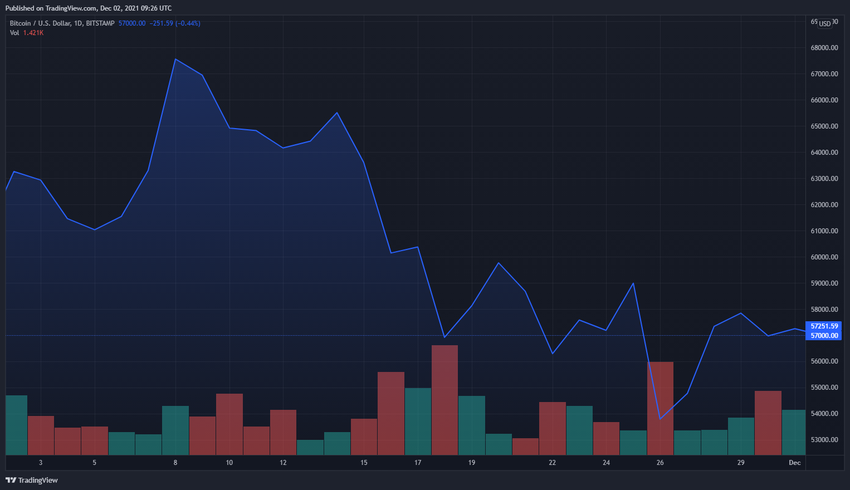Click the date label 29 on time axis

(x=740, y=462)
